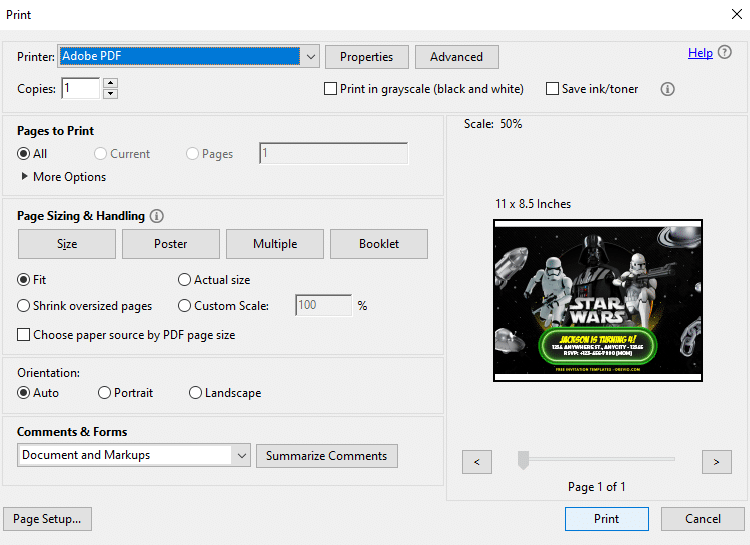Choose the Actual size radio option
The width and height of the screenshot is (750, 545).
click(x=184, y=279)
